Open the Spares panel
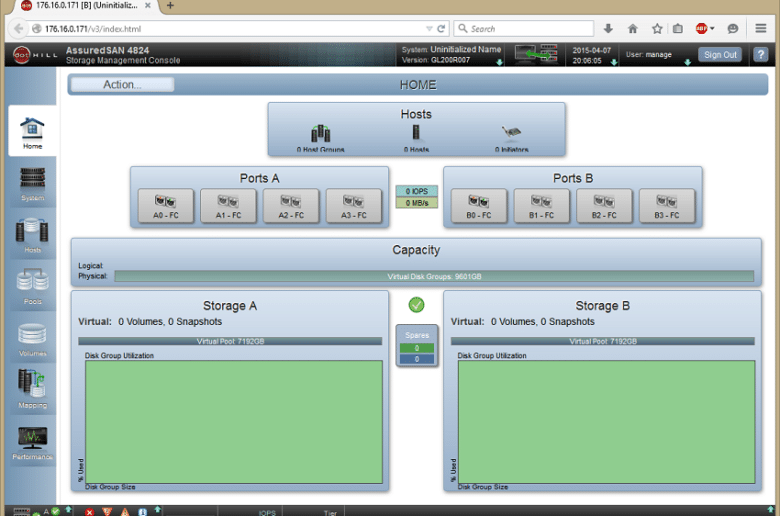 417,346
